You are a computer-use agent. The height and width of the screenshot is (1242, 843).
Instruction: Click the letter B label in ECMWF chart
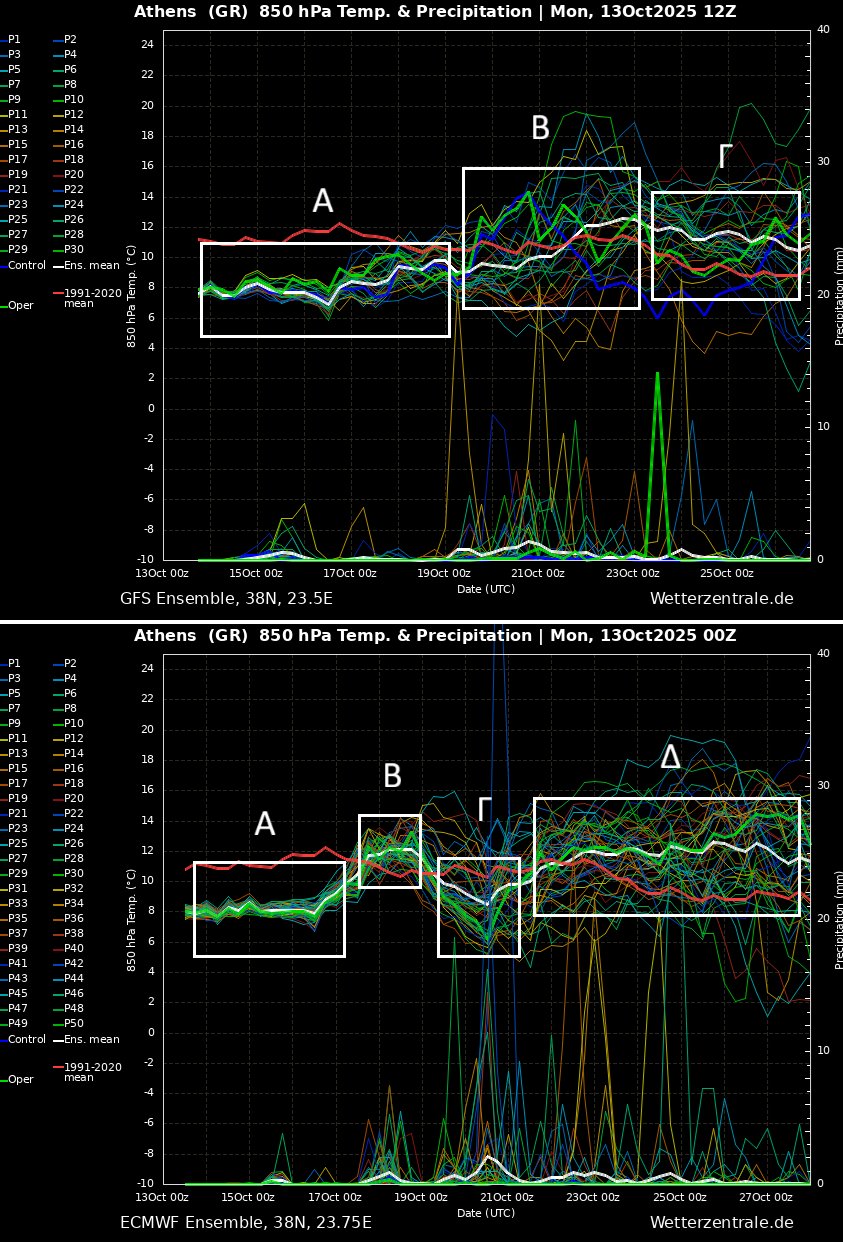(392, 777)
